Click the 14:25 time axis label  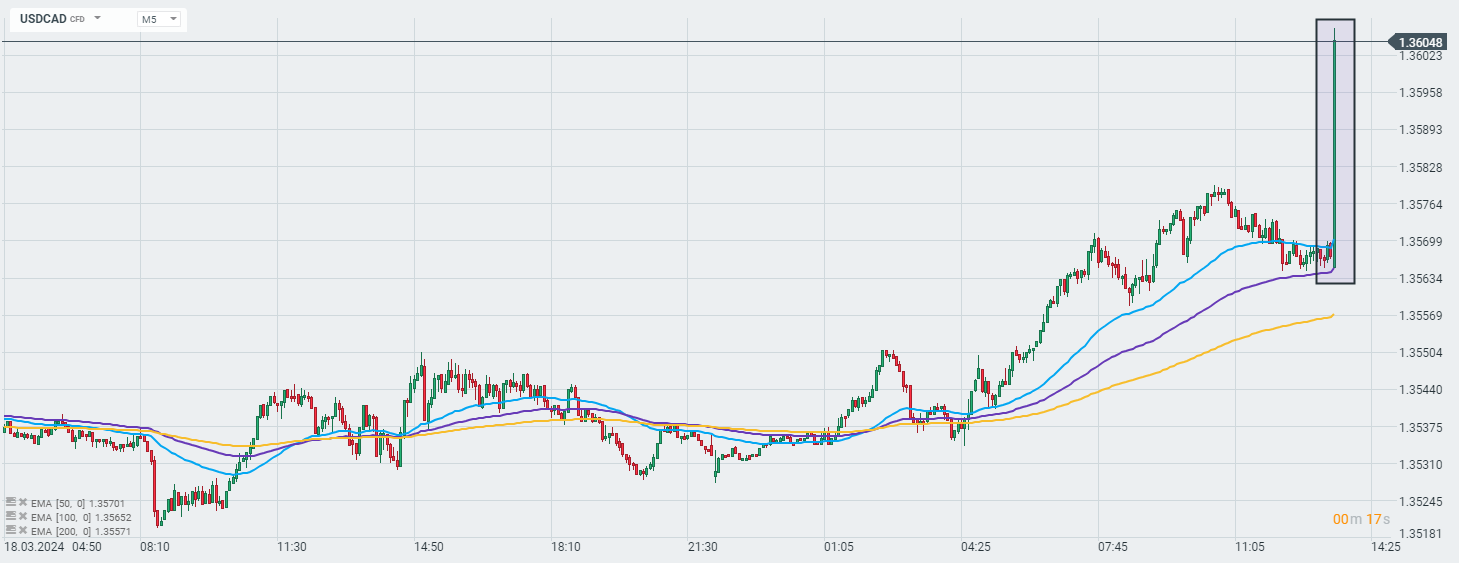point(1384,547)
